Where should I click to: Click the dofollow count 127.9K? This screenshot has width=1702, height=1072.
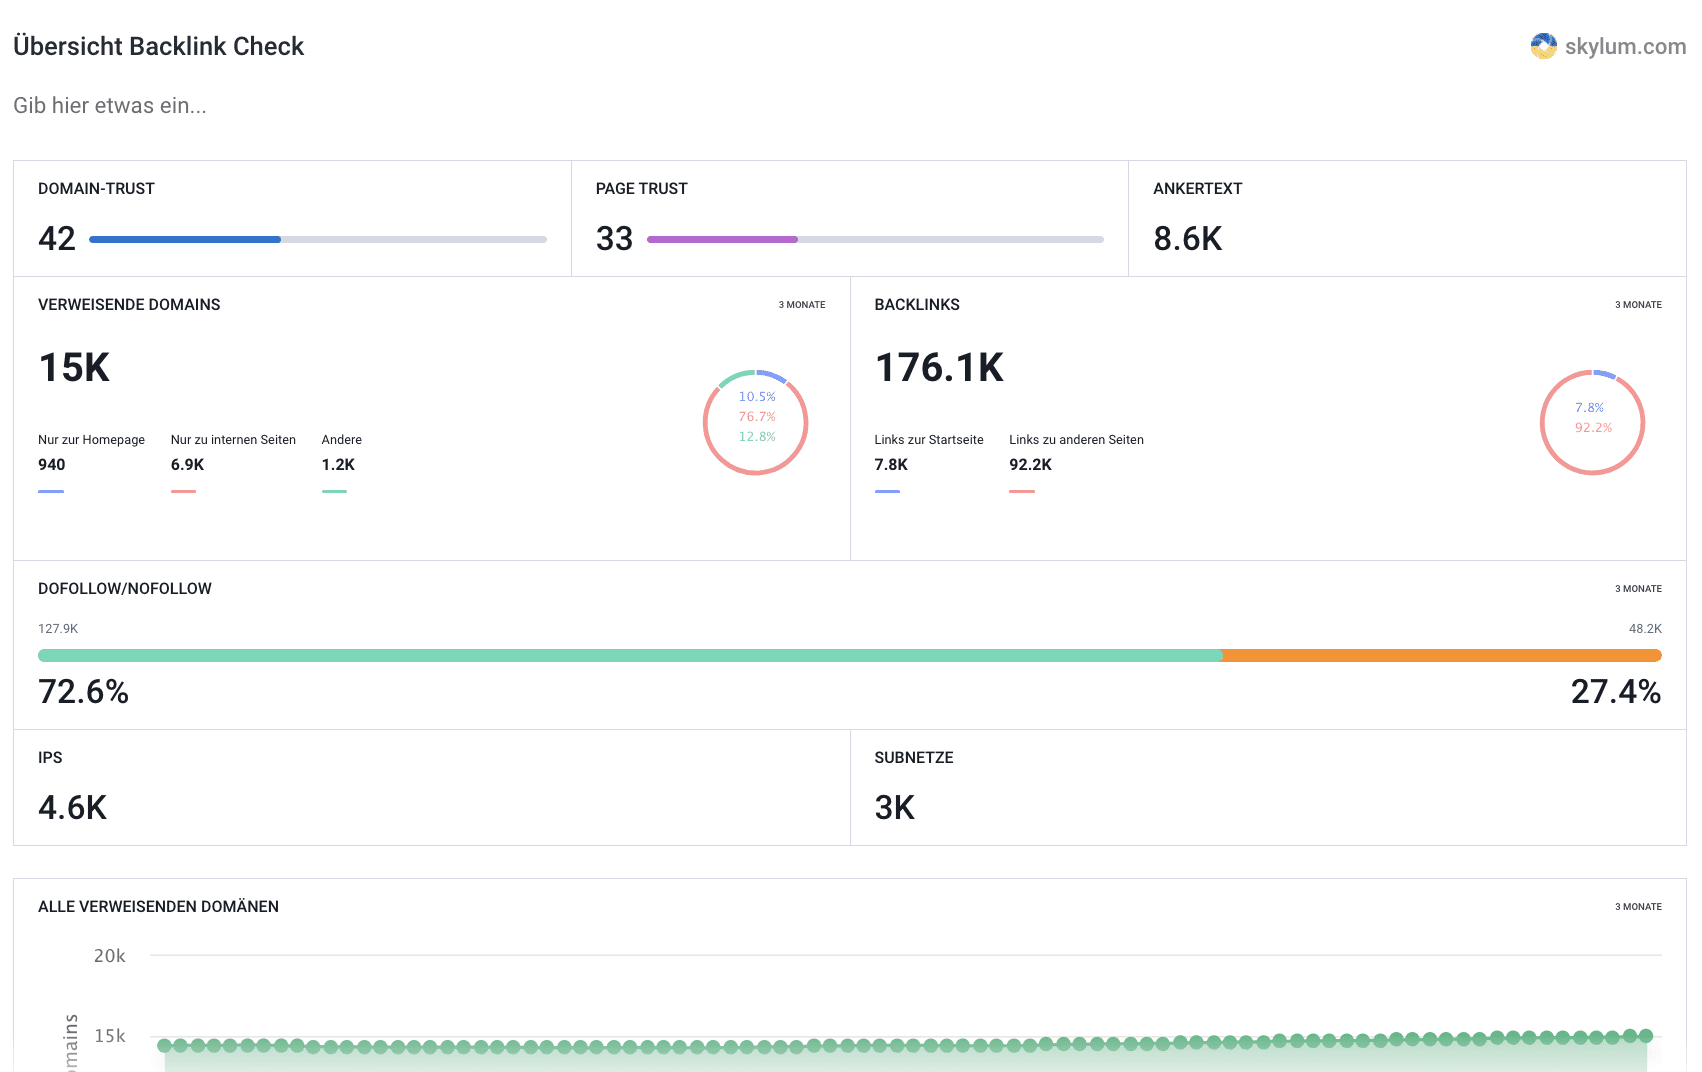[58, 629]
